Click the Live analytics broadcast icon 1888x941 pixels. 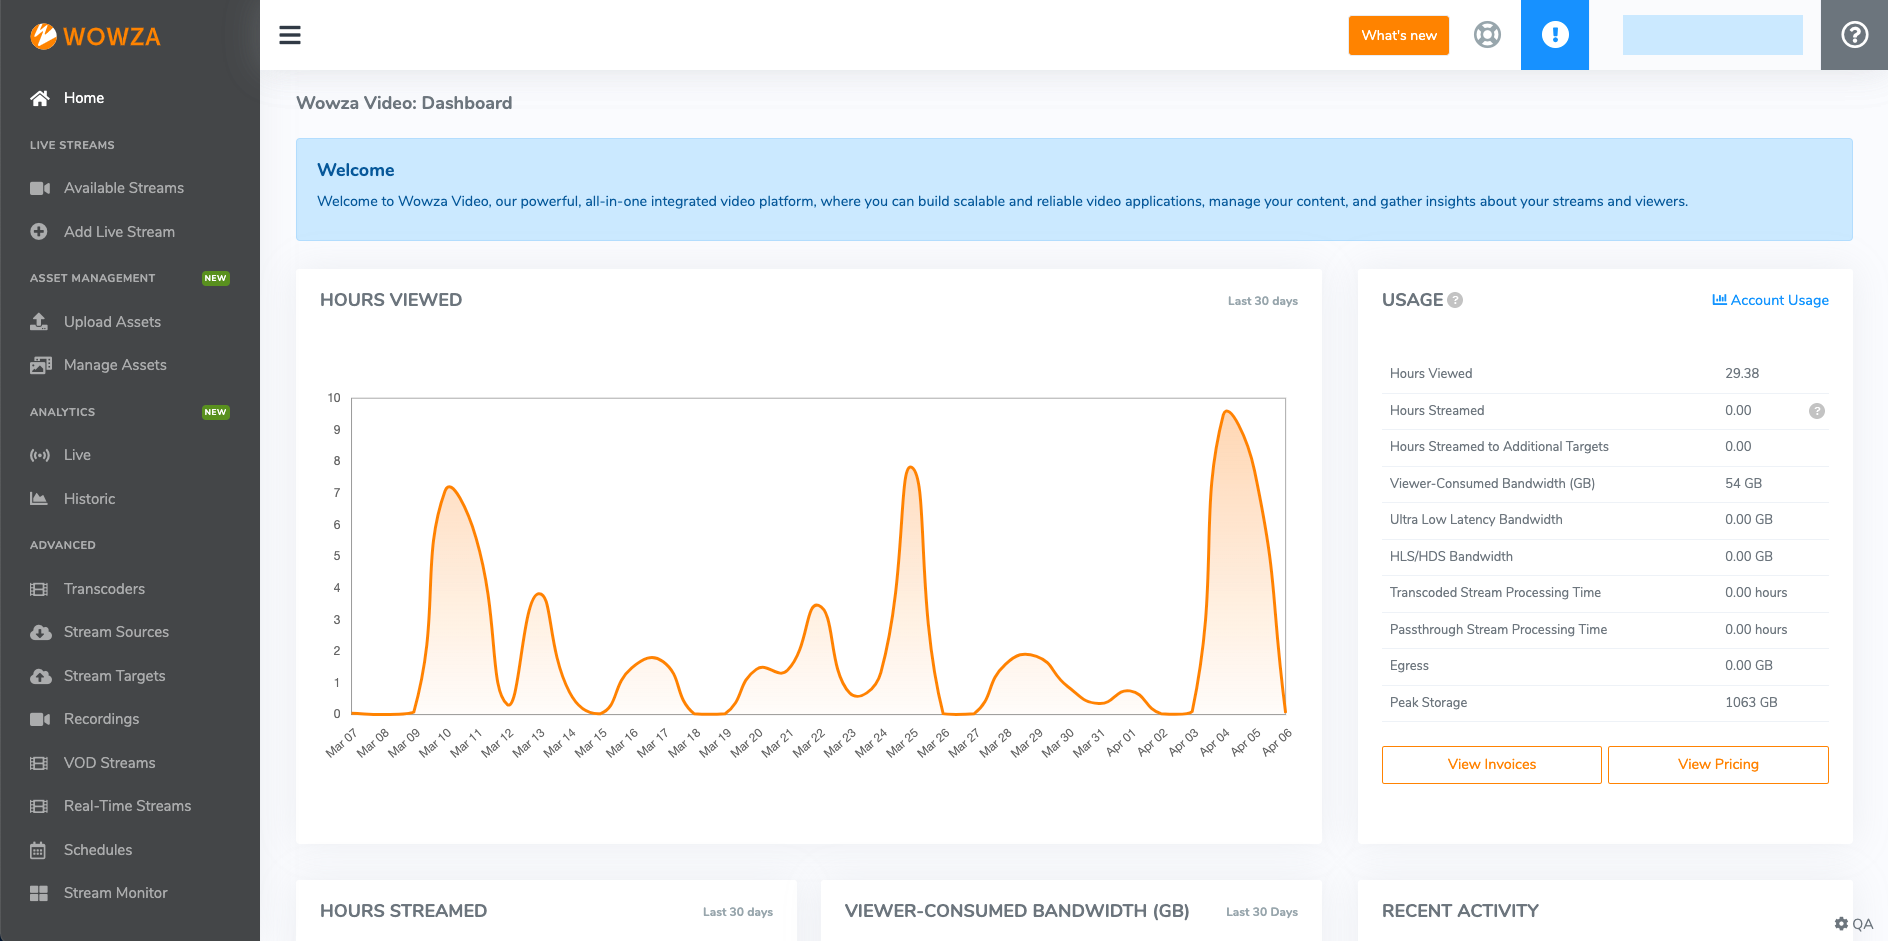point(40,455)
